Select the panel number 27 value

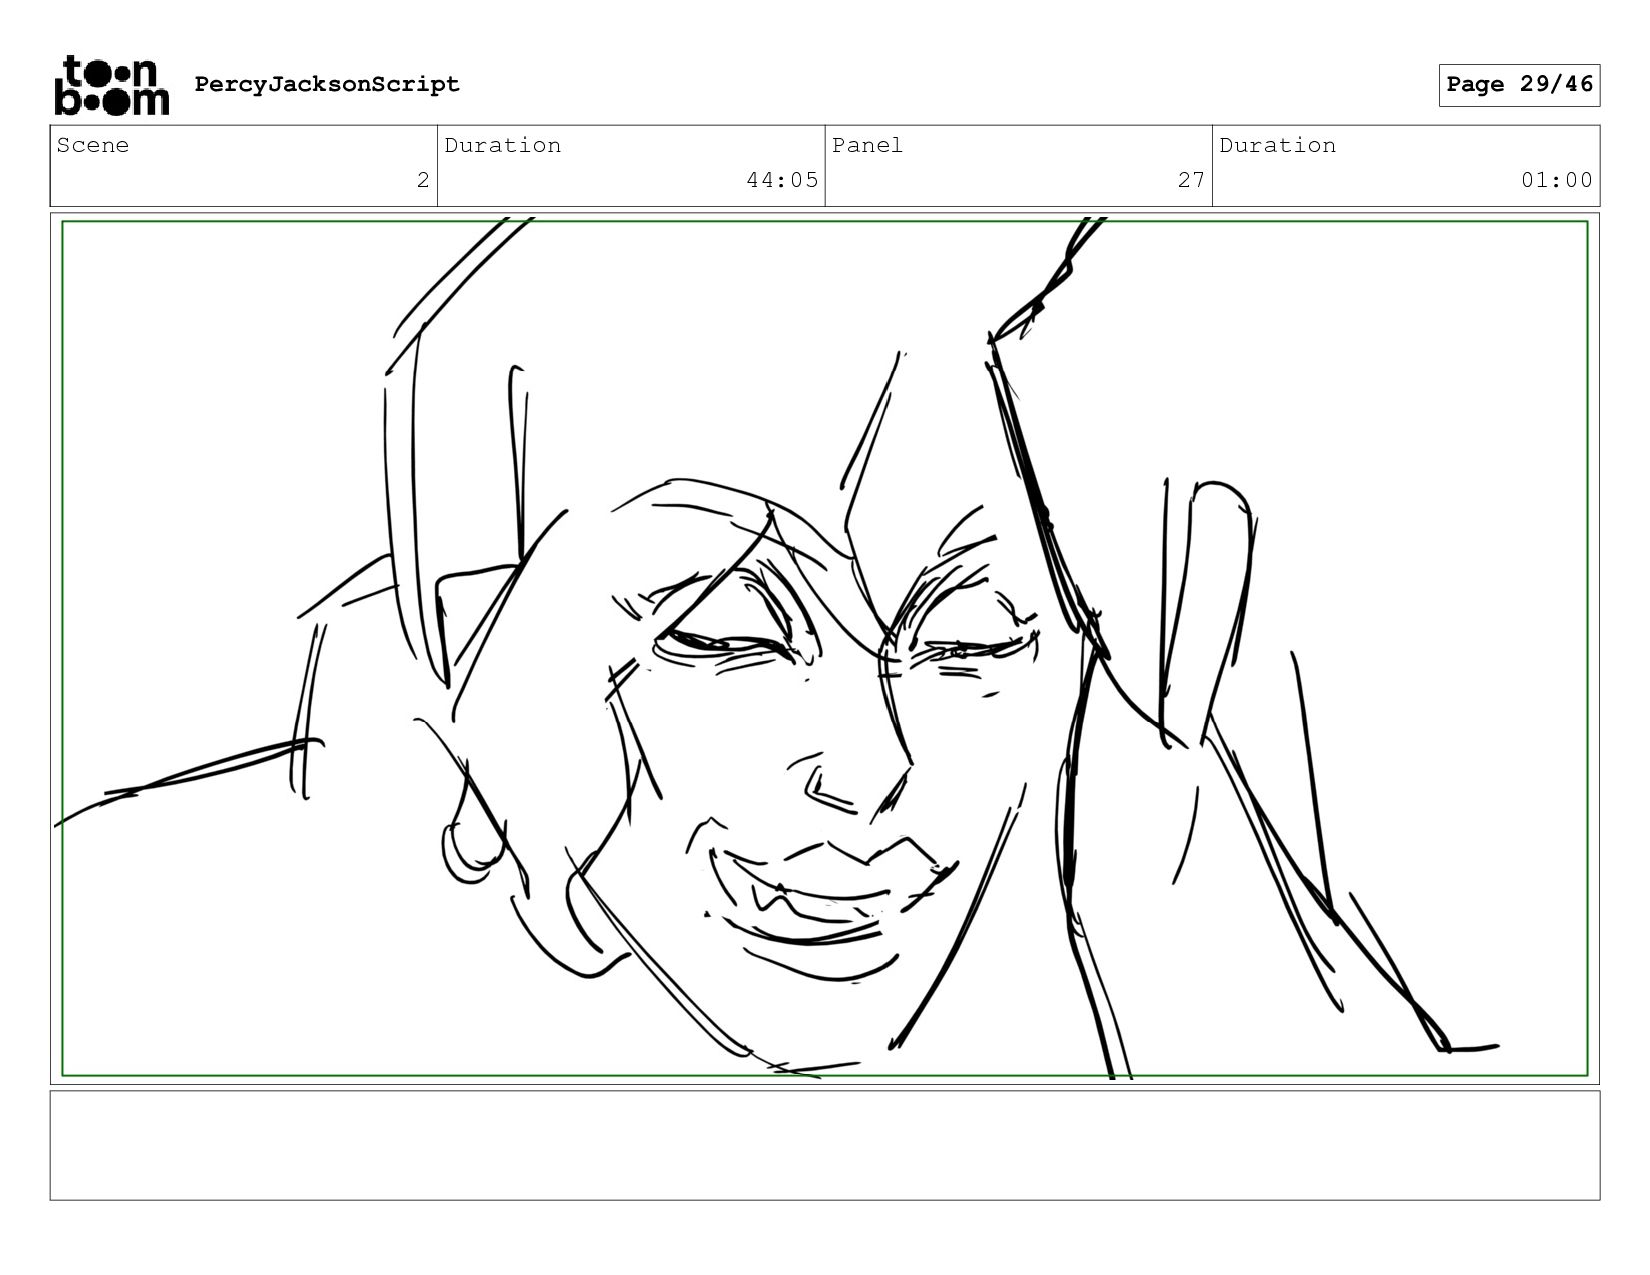coord(1191,180)
